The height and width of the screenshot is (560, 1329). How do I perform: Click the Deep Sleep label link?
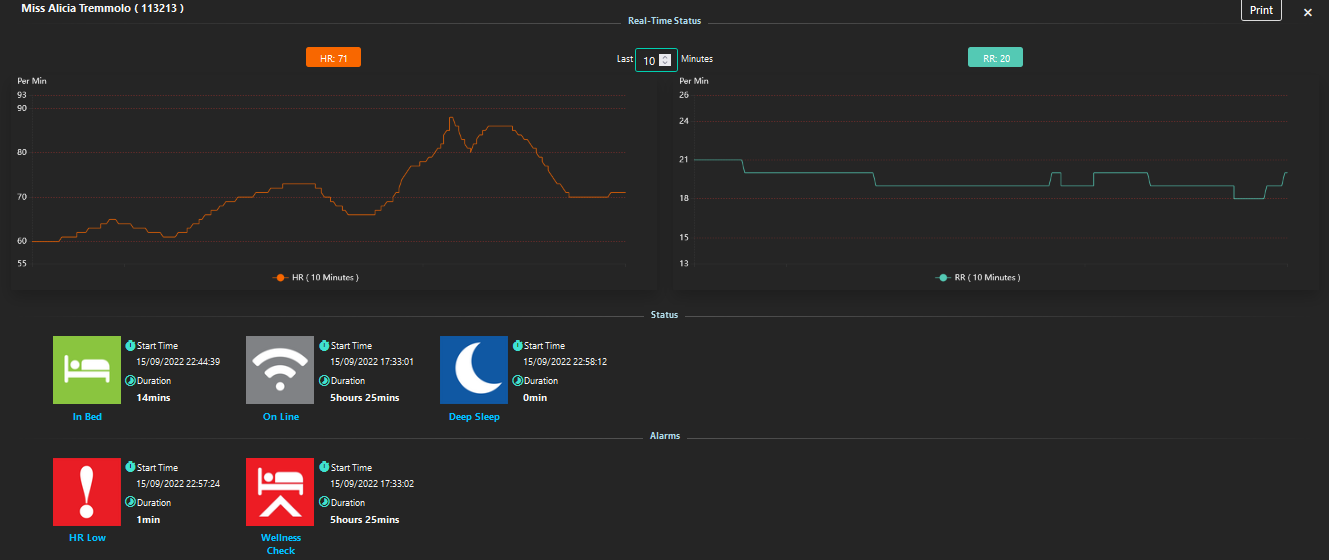[x=474, y=417]
